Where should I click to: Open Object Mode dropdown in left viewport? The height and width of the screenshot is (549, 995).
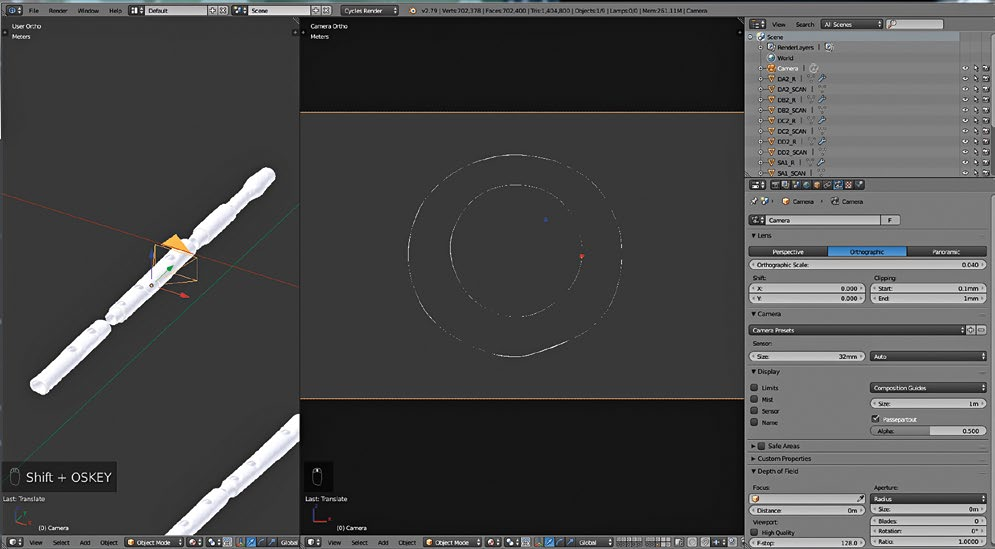[x=154, y=543]
